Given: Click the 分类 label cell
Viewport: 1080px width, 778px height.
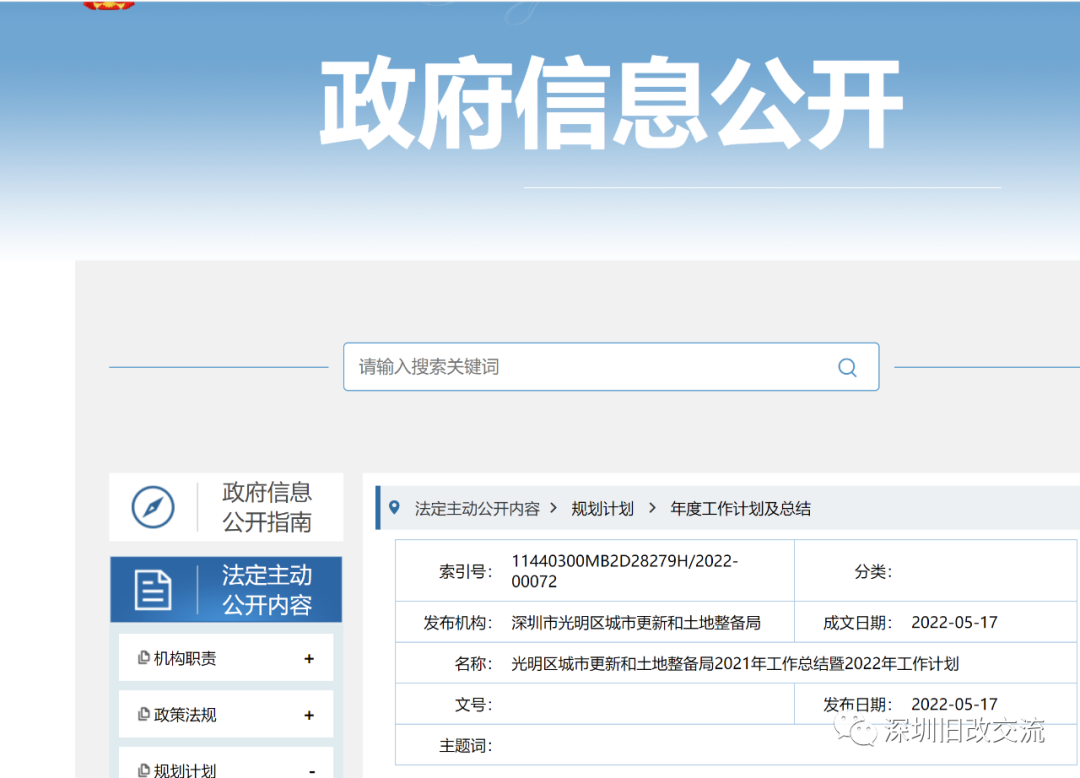Looking at the screenshot, I should point(873,571).
